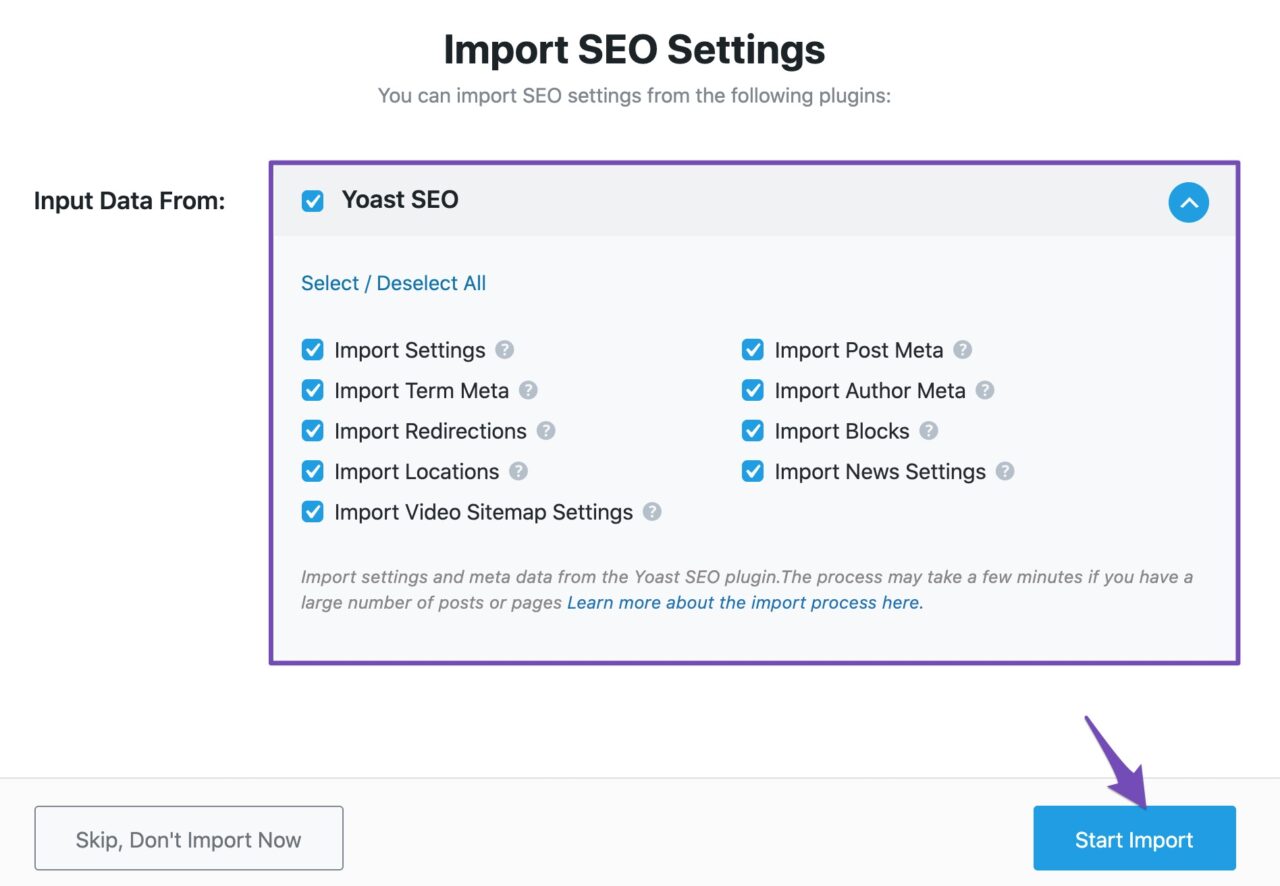Click help icon beside Import Redirections
Image resolution: width=1280 pixels, height=886 pixels.
click(546, 431)
